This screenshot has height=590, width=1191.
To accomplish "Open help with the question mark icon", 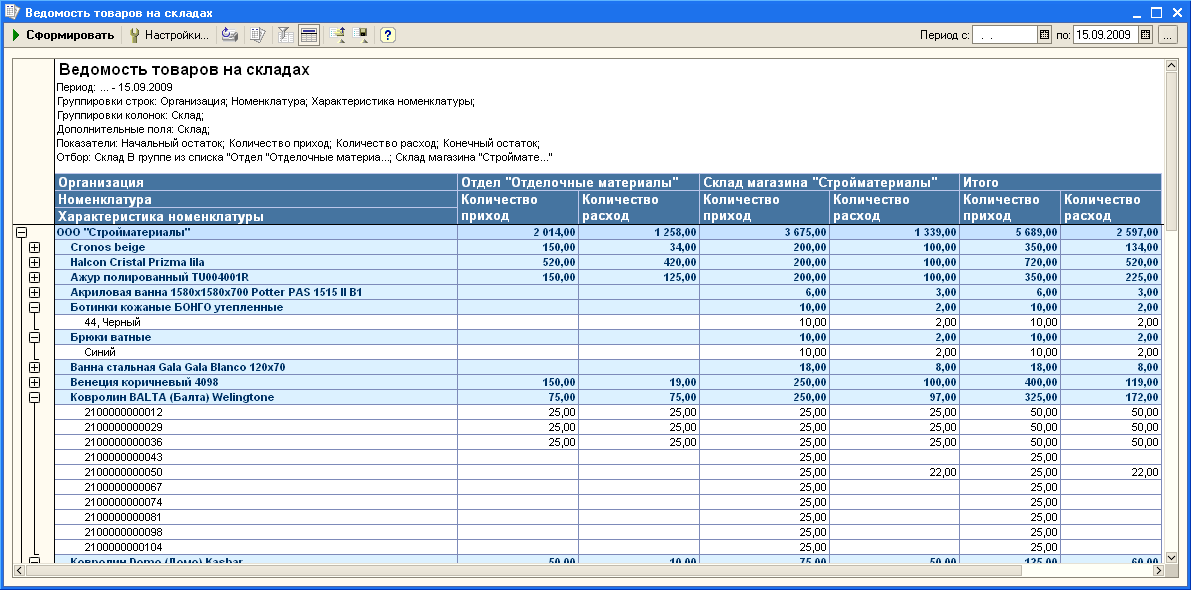I will tap(387, 35).
